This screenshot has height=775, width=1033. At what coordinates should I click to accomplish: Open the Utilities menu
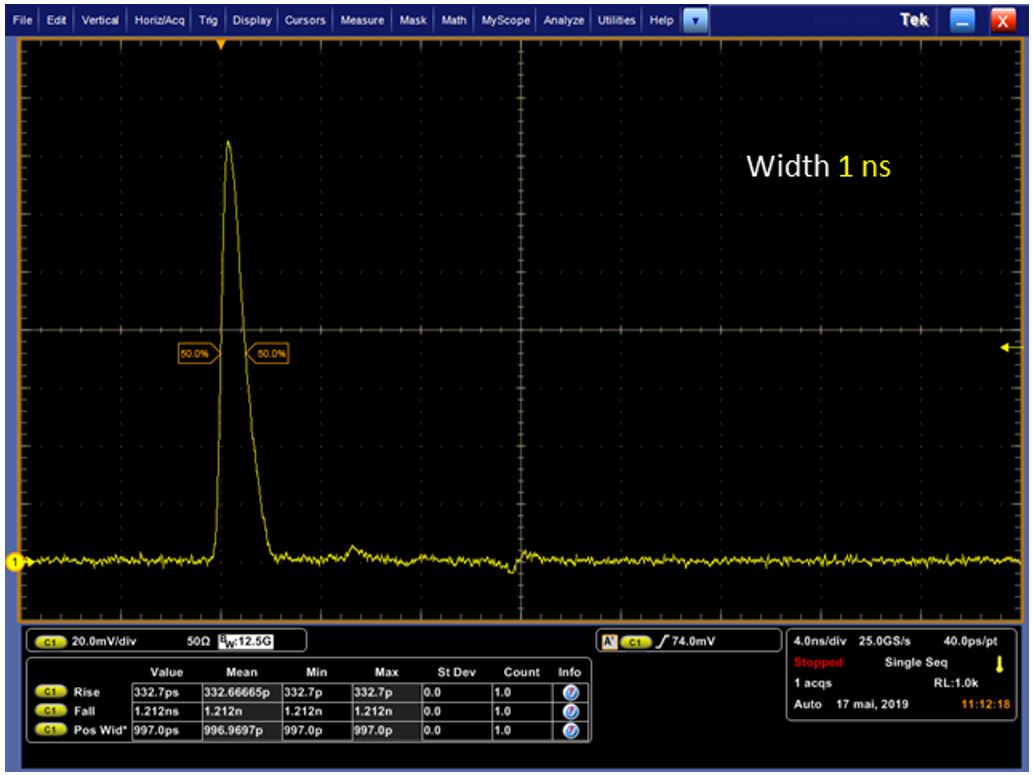(x=617, y=20)
